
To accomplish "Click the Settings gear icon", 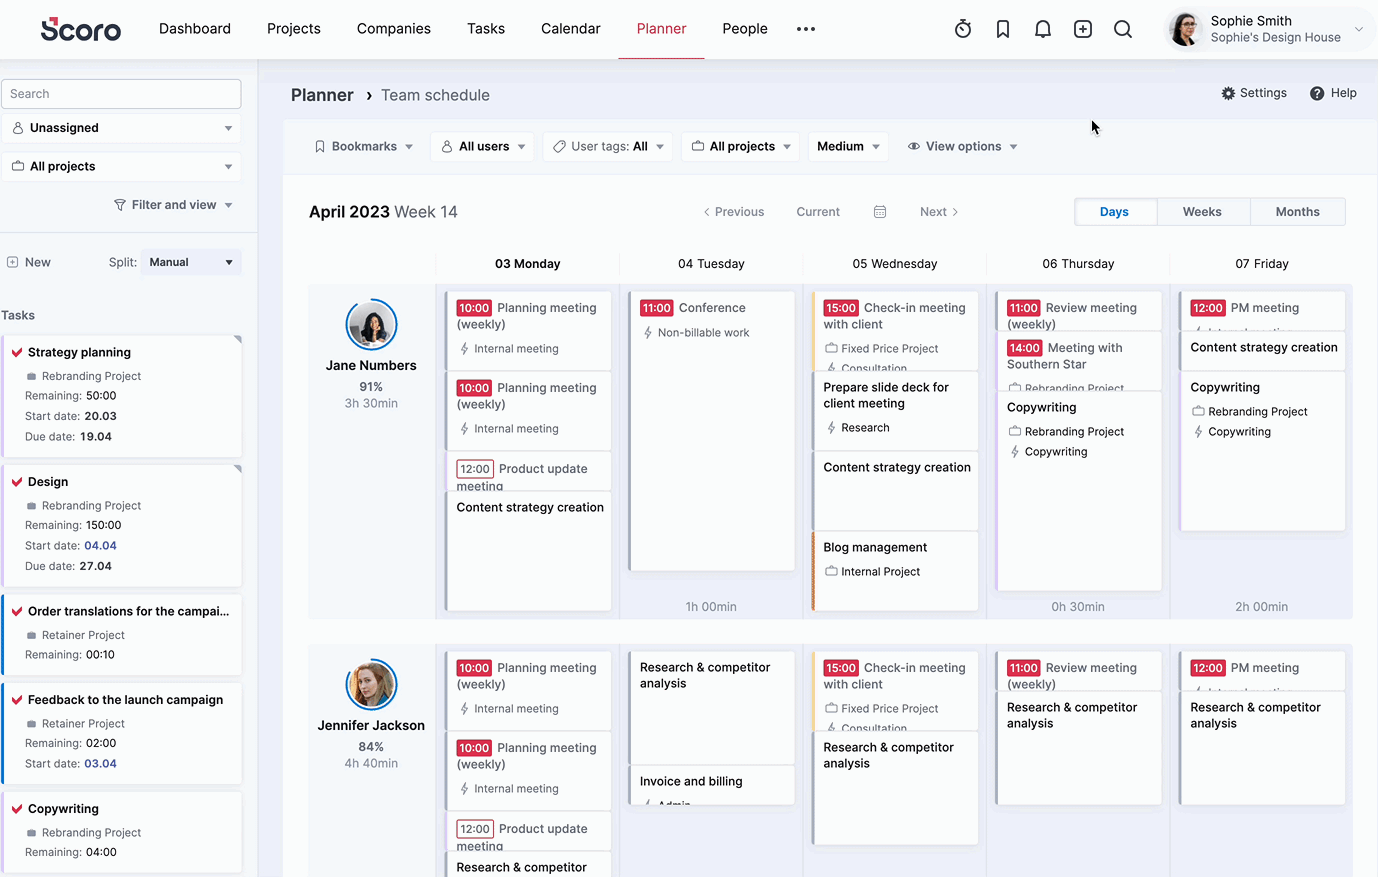I will click(1228, 93).
